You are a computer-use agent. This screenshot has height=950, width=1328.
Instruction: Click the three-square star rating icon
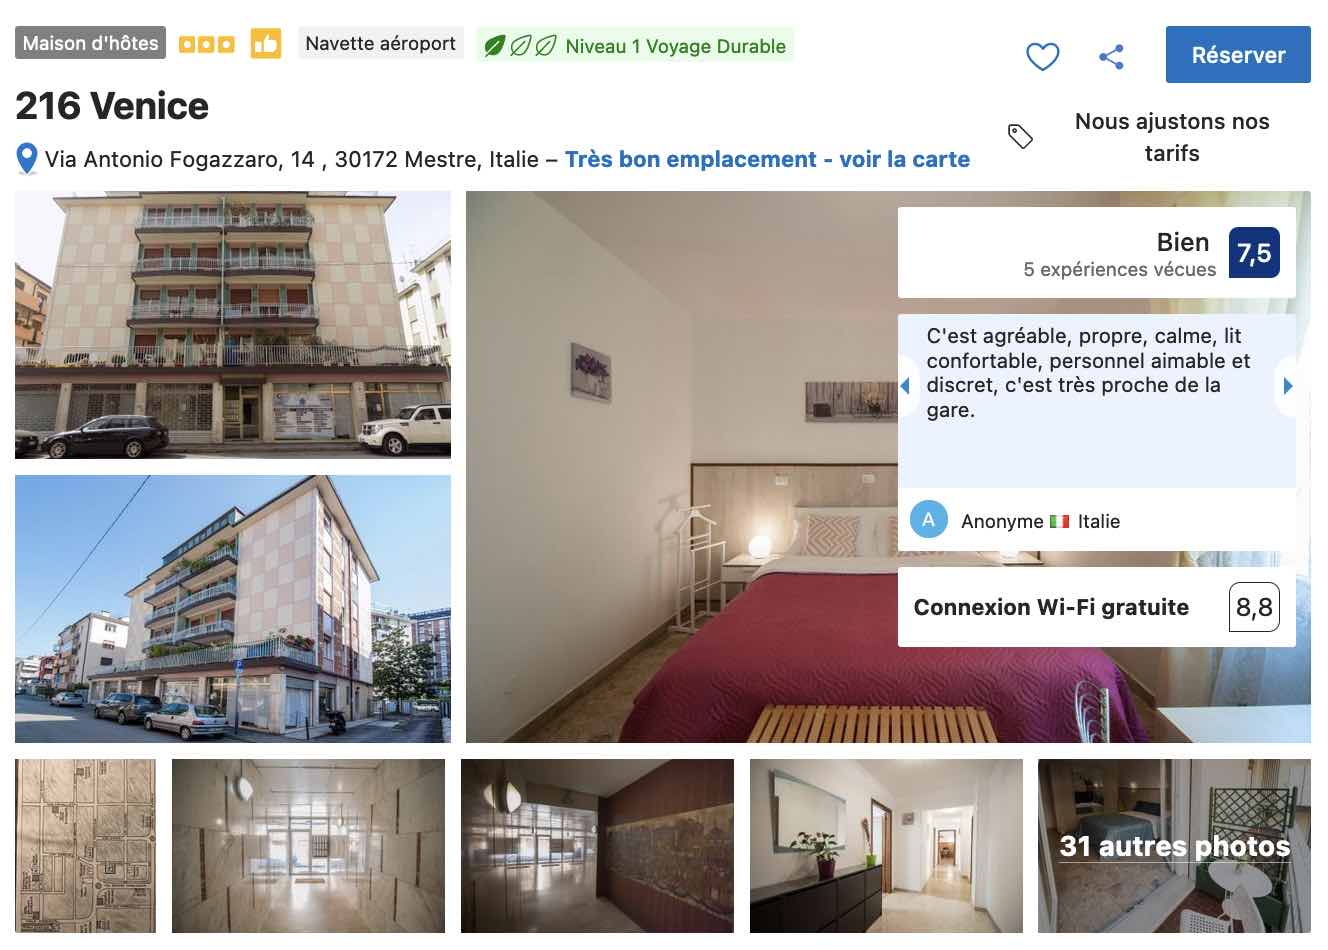click(207, 44)
